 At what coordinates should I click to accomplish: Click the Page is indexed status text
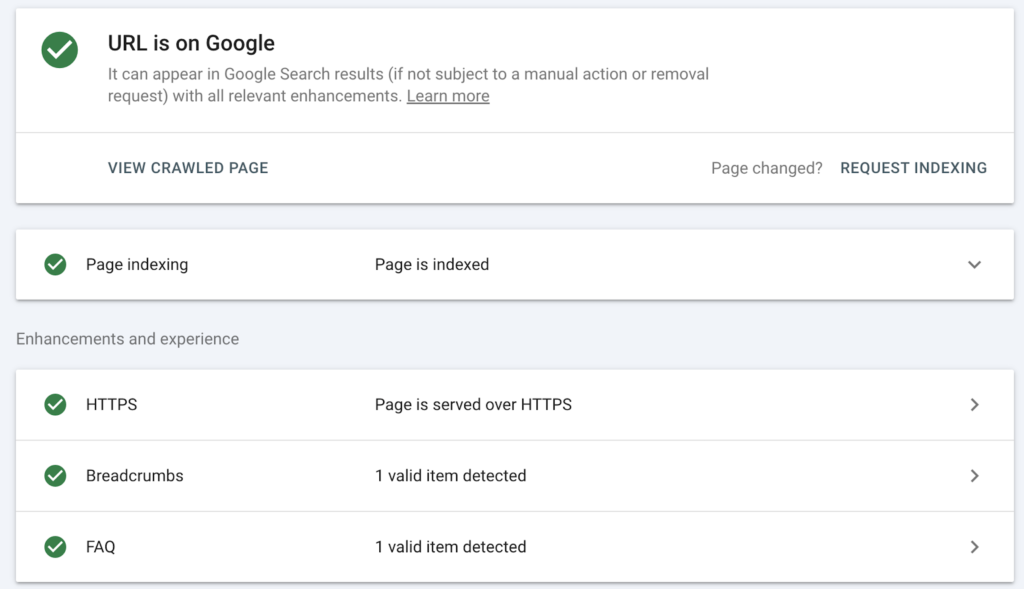tap(432, 264)
